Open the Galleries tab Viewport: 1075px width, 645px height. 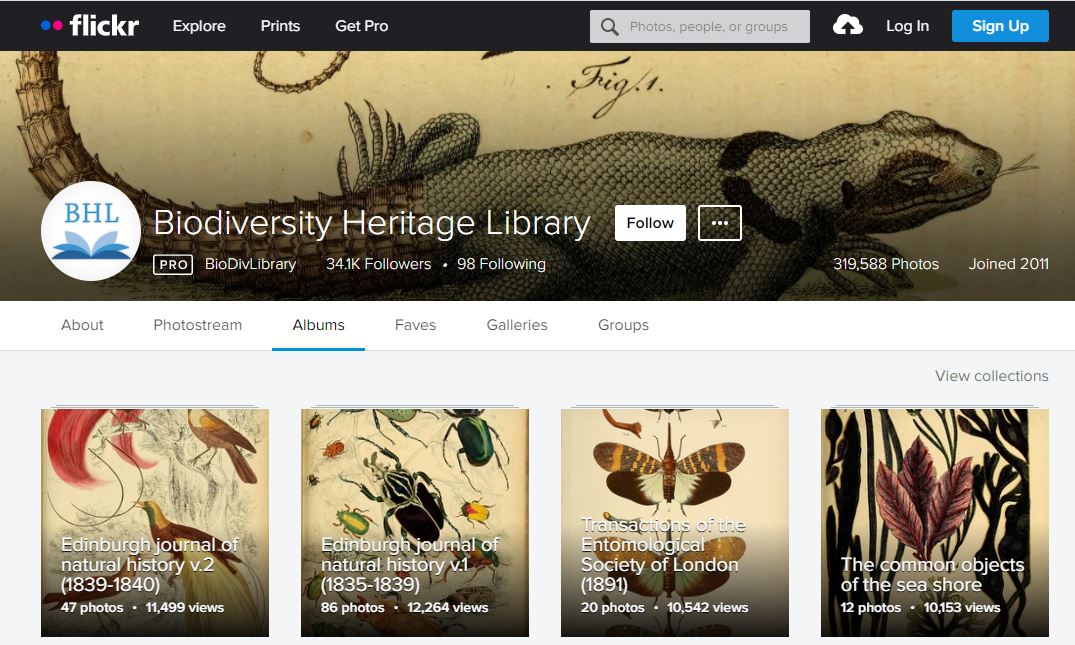516,324
